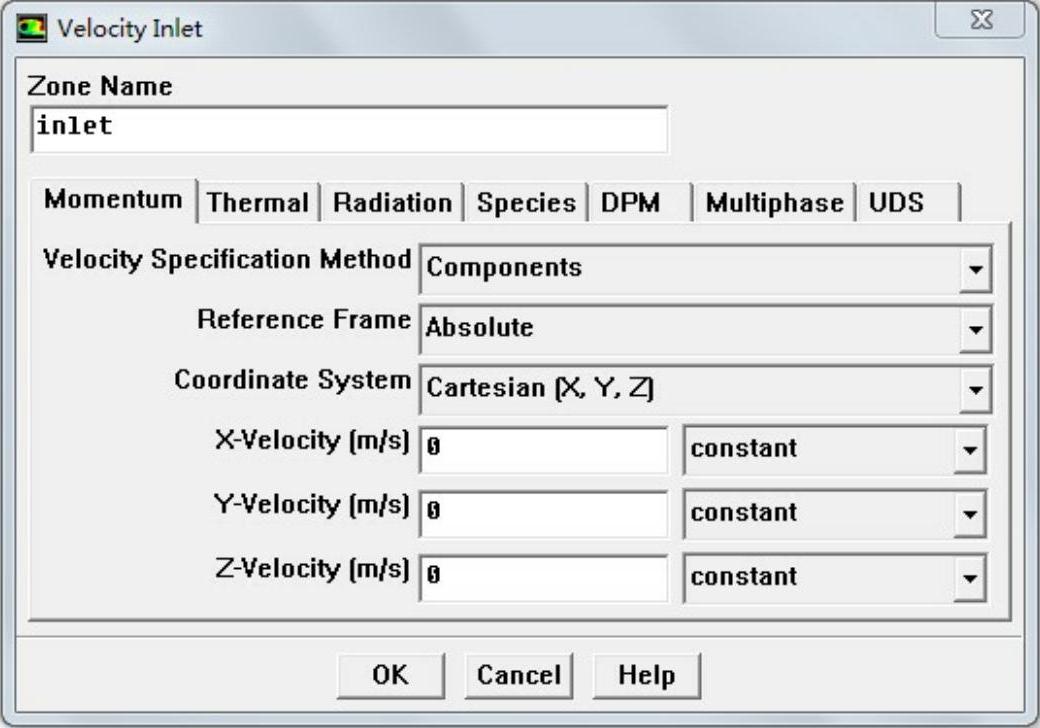Switch to the Momentum tab
This screenshot has width=1040, height=728.
[x=113, y=199]
